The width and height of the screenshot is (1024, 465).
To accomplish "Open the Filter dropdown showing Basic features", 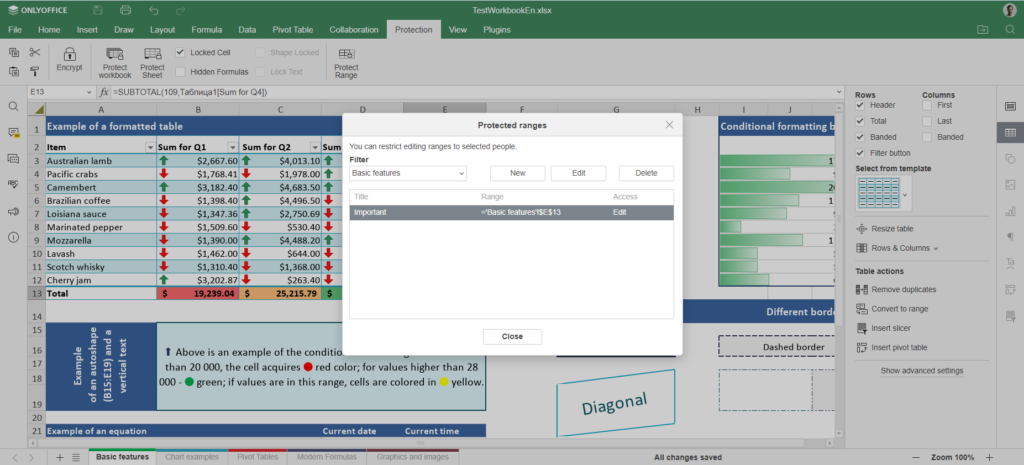I will tap(408, 173).
